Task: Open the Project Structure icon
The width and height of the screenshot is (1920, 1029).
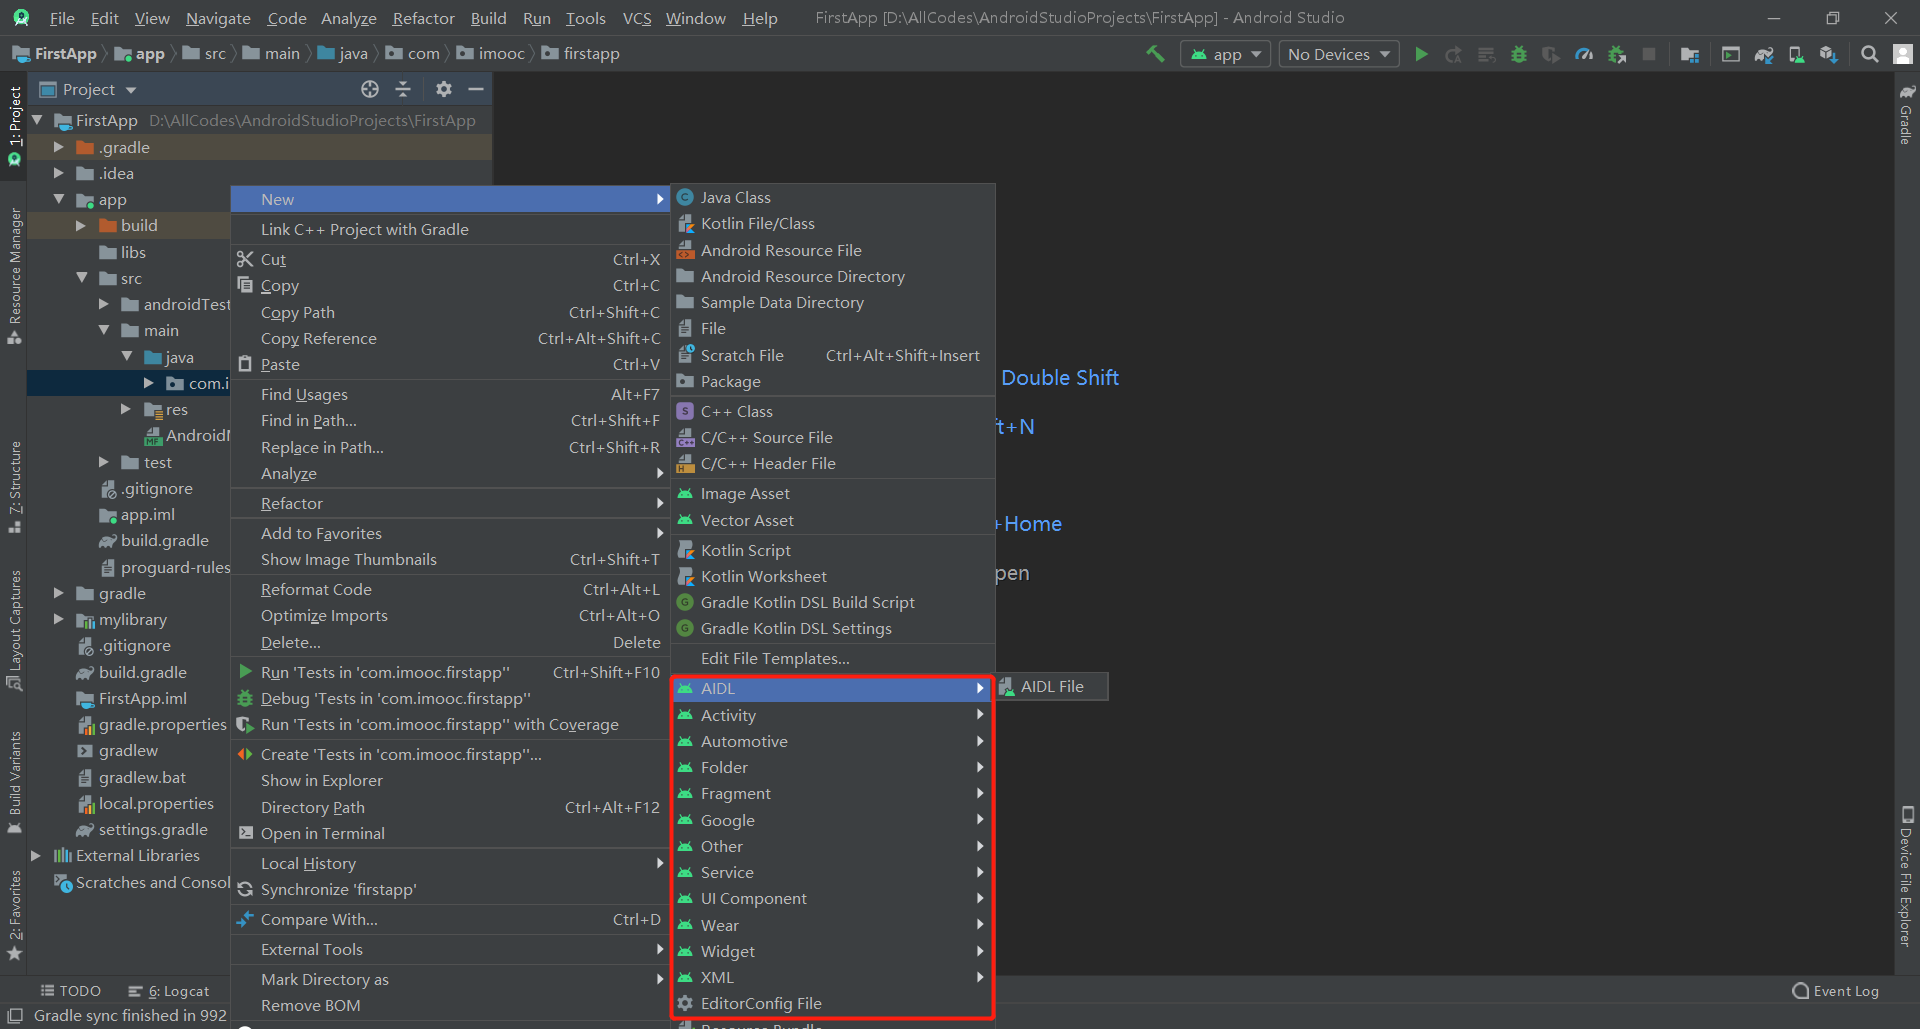Action: pos(1690,54)
